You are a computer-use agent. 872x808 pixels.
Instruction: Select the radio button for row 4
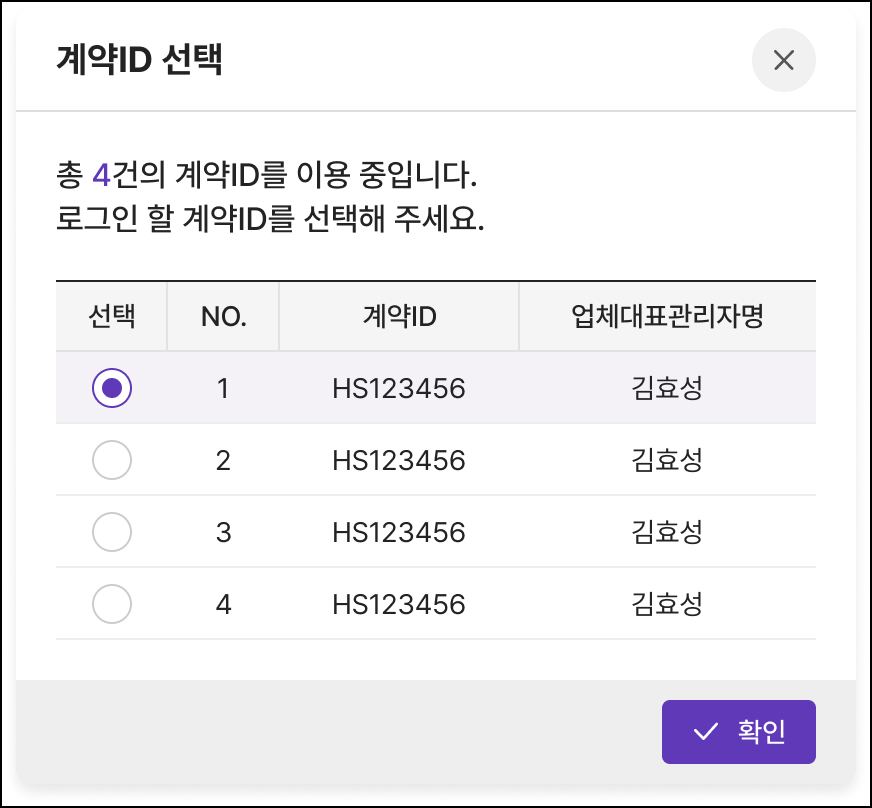[112, 604]
